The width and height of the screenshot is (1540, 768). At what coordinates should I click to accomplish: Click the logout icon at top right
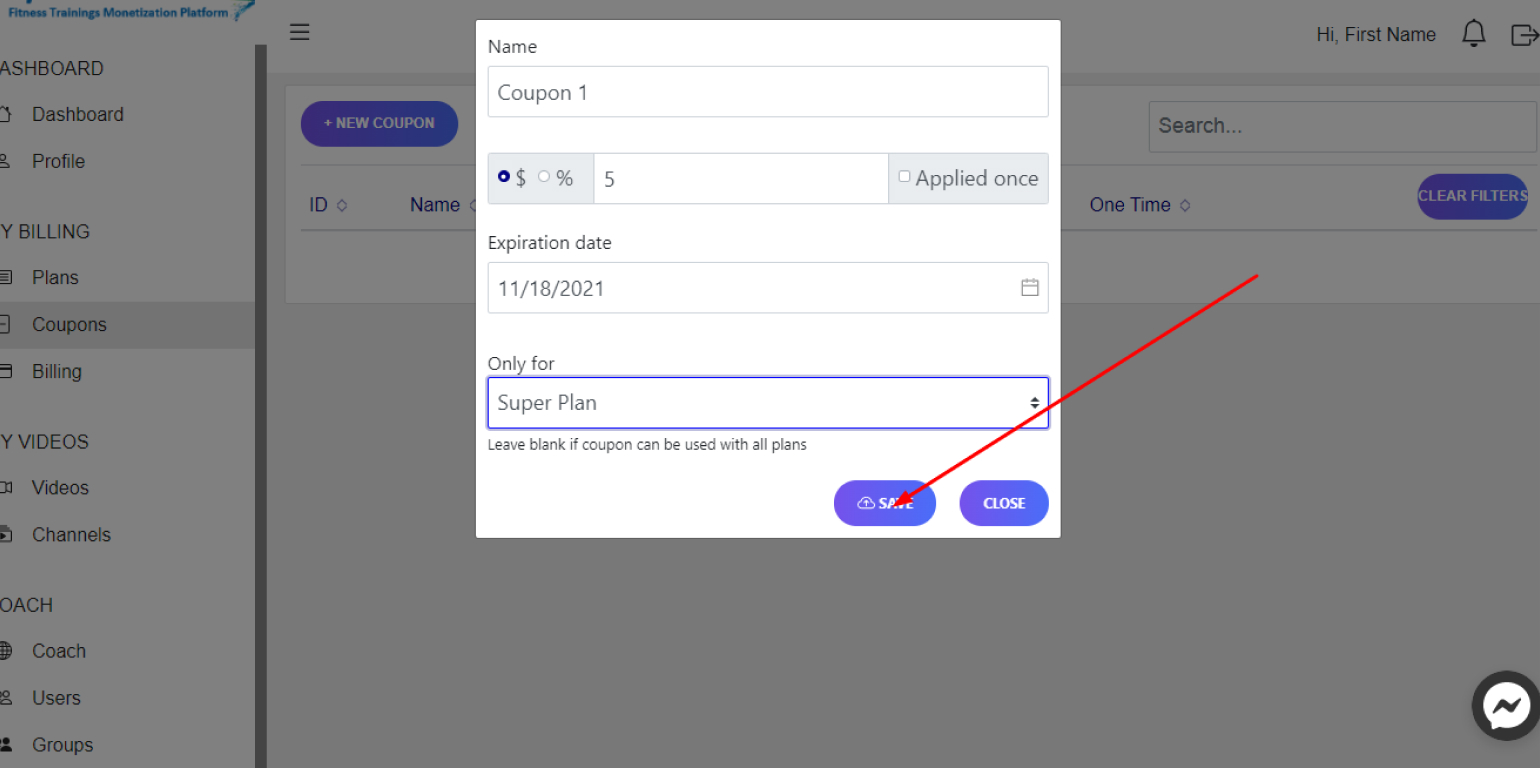click(x=1523, y=35)
